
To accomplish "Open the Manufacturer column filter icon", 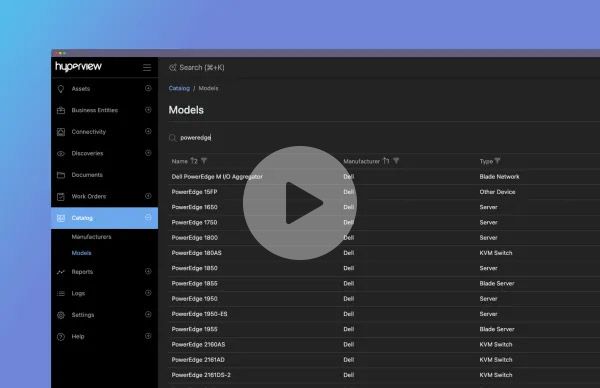I will 396,161.
